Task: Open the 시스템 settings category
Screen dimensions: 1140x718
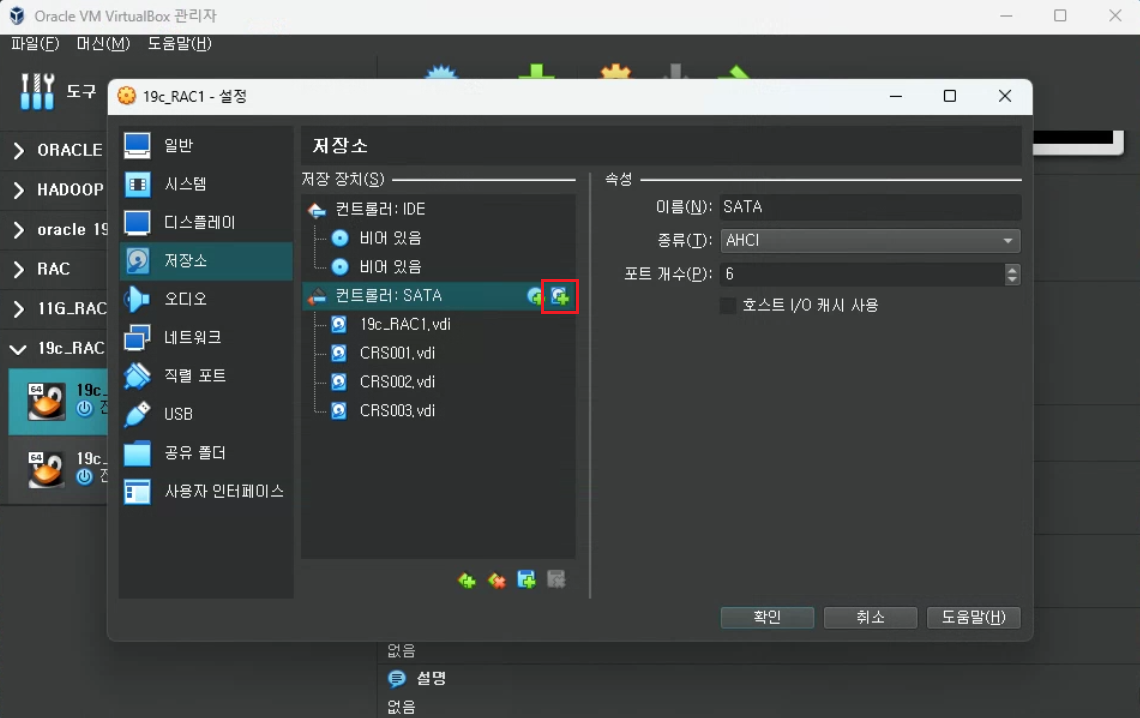Action: point(206,184)
